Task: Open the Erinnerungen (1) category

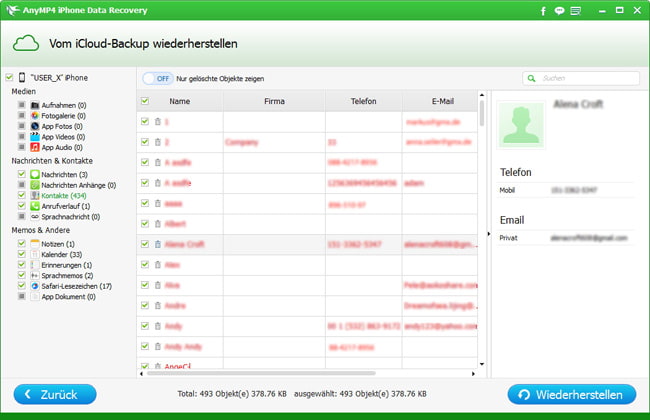Action: [67, 265]
